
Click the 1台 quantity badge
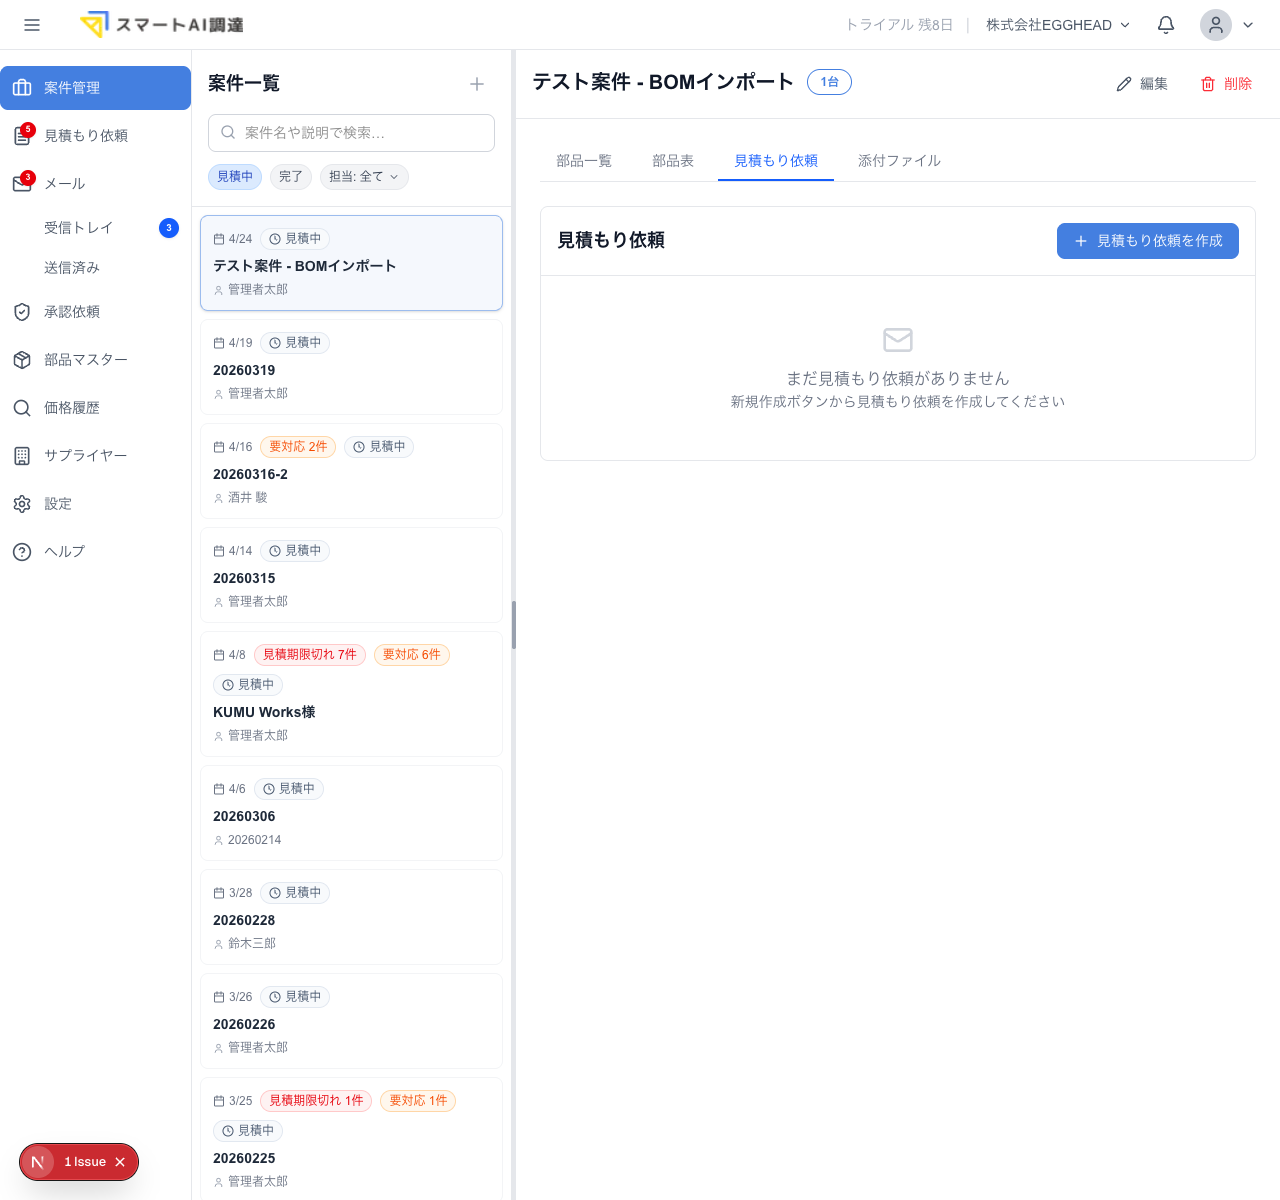click(829, 82)
